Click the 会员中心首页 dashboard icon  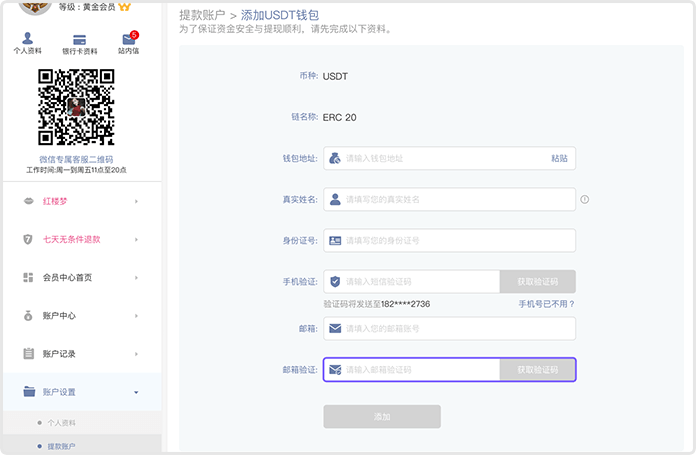(28, 277)
